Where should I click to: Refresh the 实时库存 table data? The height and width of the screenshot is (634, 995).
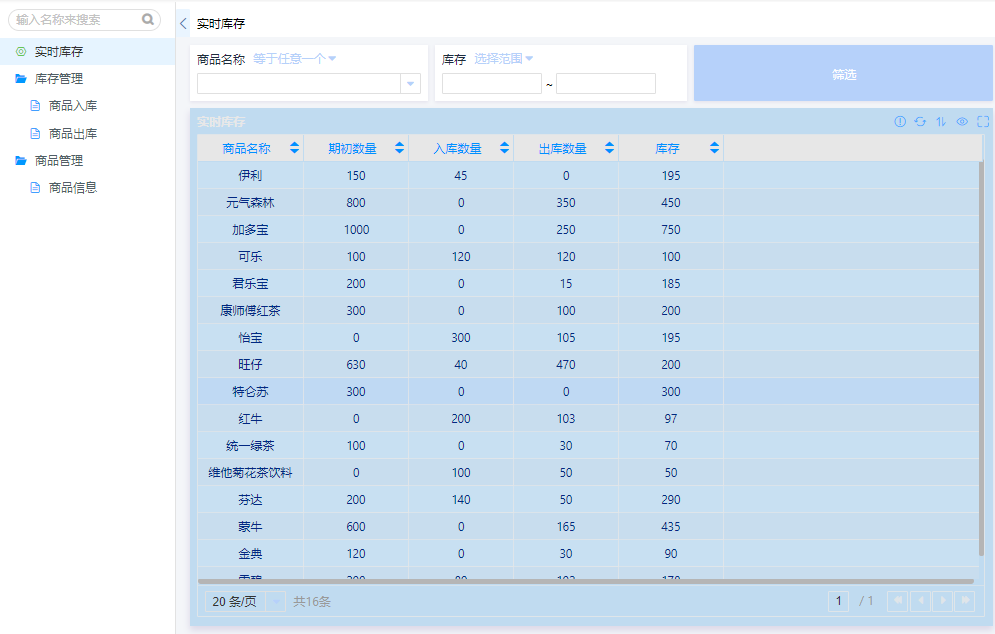pyautogui.click(x=920, y=122)
